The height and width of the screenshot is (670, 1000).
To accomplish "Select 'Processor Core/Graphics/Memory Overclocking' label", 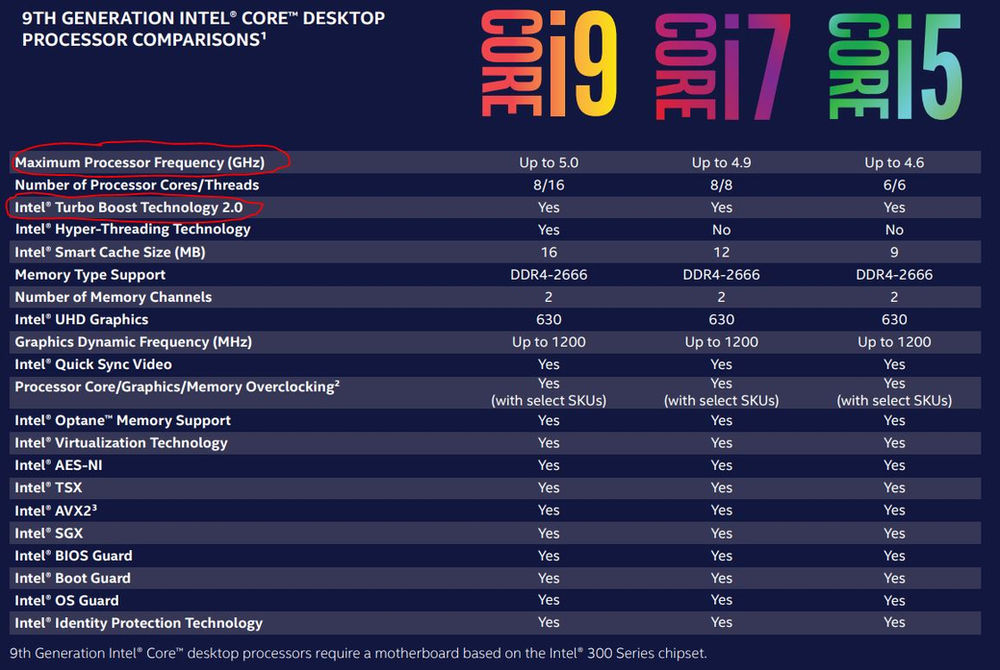I will tap(177, 387).
